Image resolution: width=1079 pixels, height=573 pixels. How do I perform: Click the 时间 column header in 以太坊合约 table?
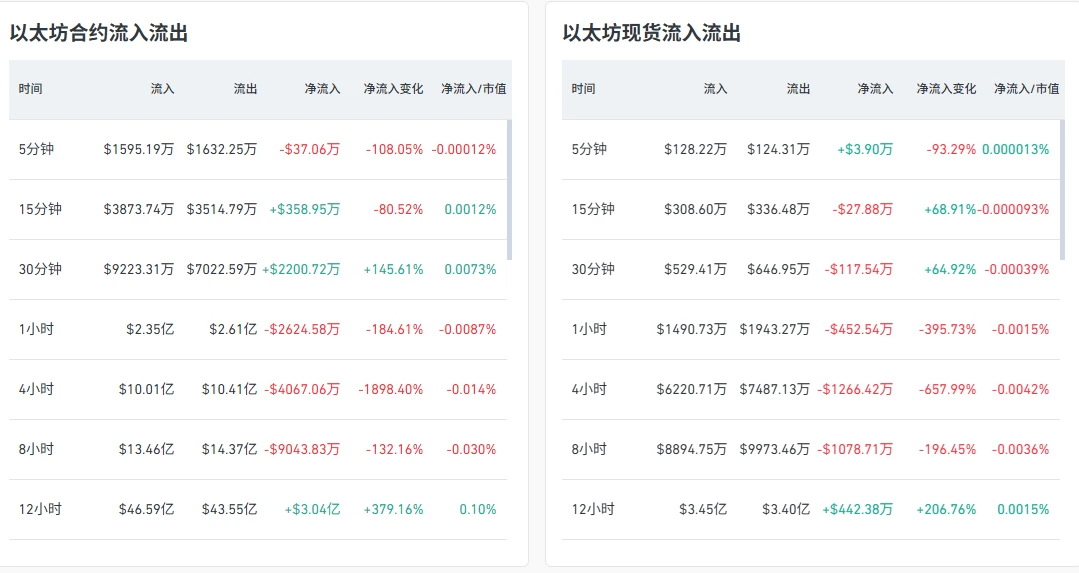[30, 89]
